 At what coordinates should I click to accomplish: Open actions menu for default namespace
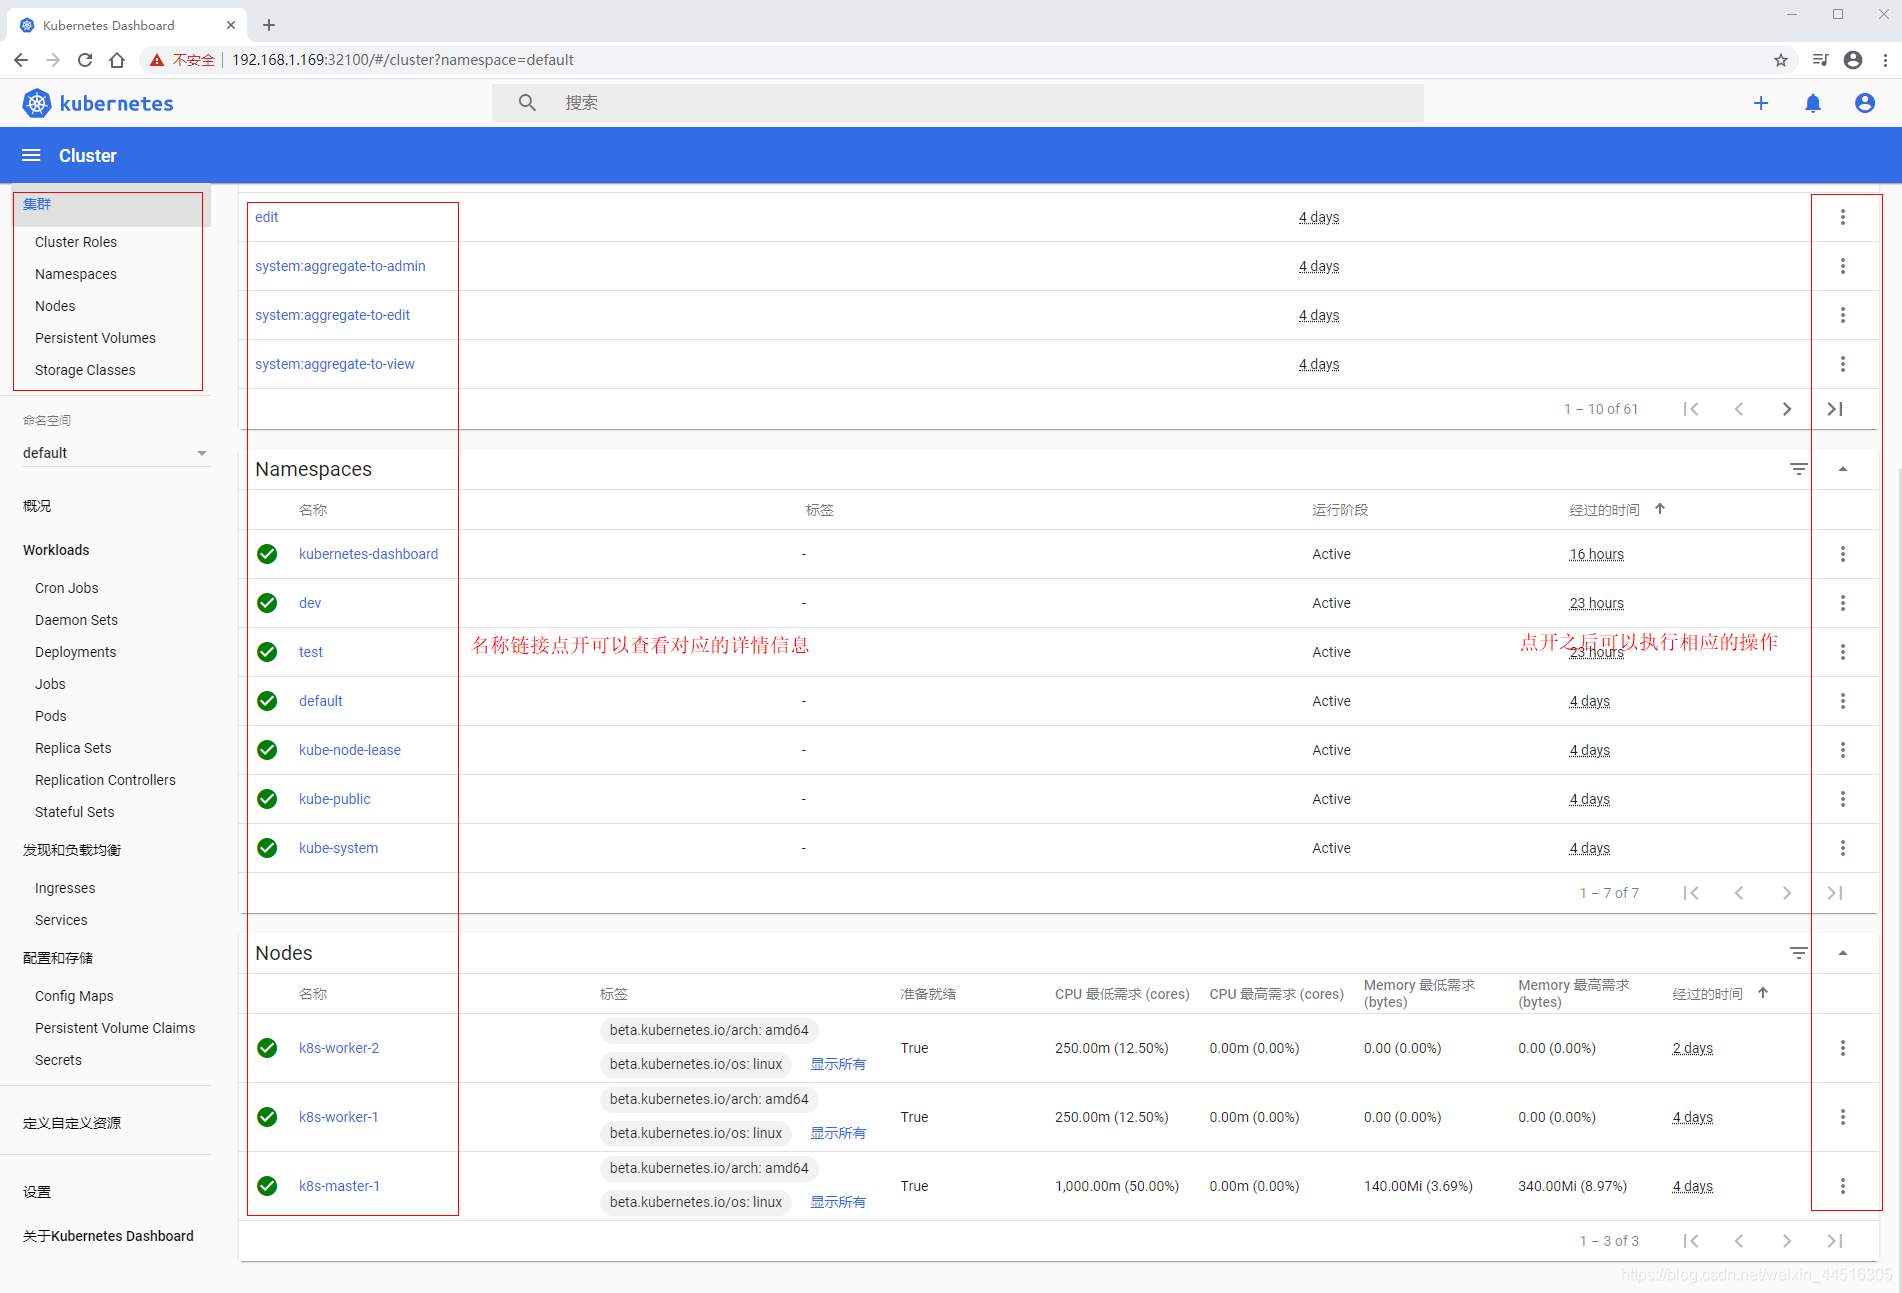pyautogui.click(x=1843, y=701)
